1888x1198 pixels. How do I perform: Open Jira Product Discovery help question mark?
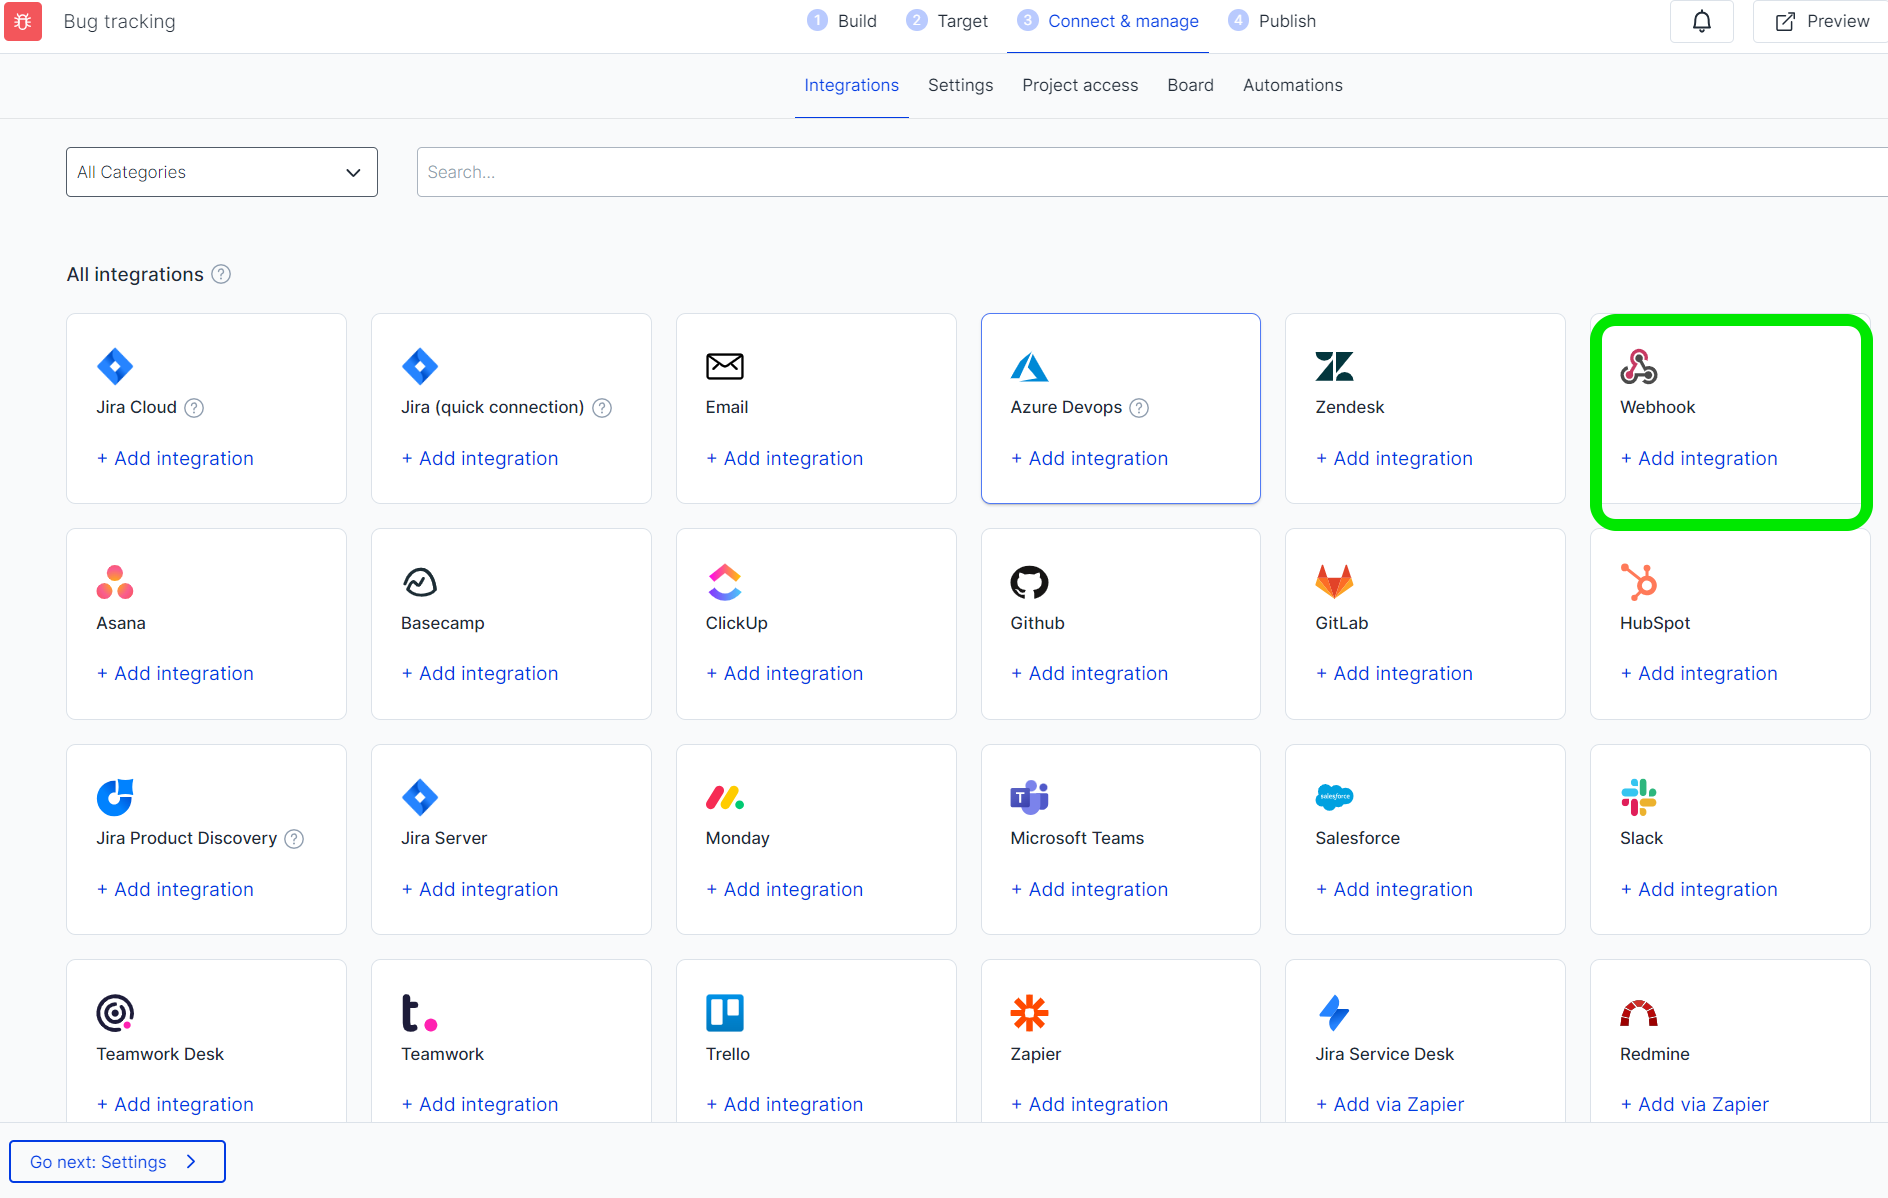point(294,839)
